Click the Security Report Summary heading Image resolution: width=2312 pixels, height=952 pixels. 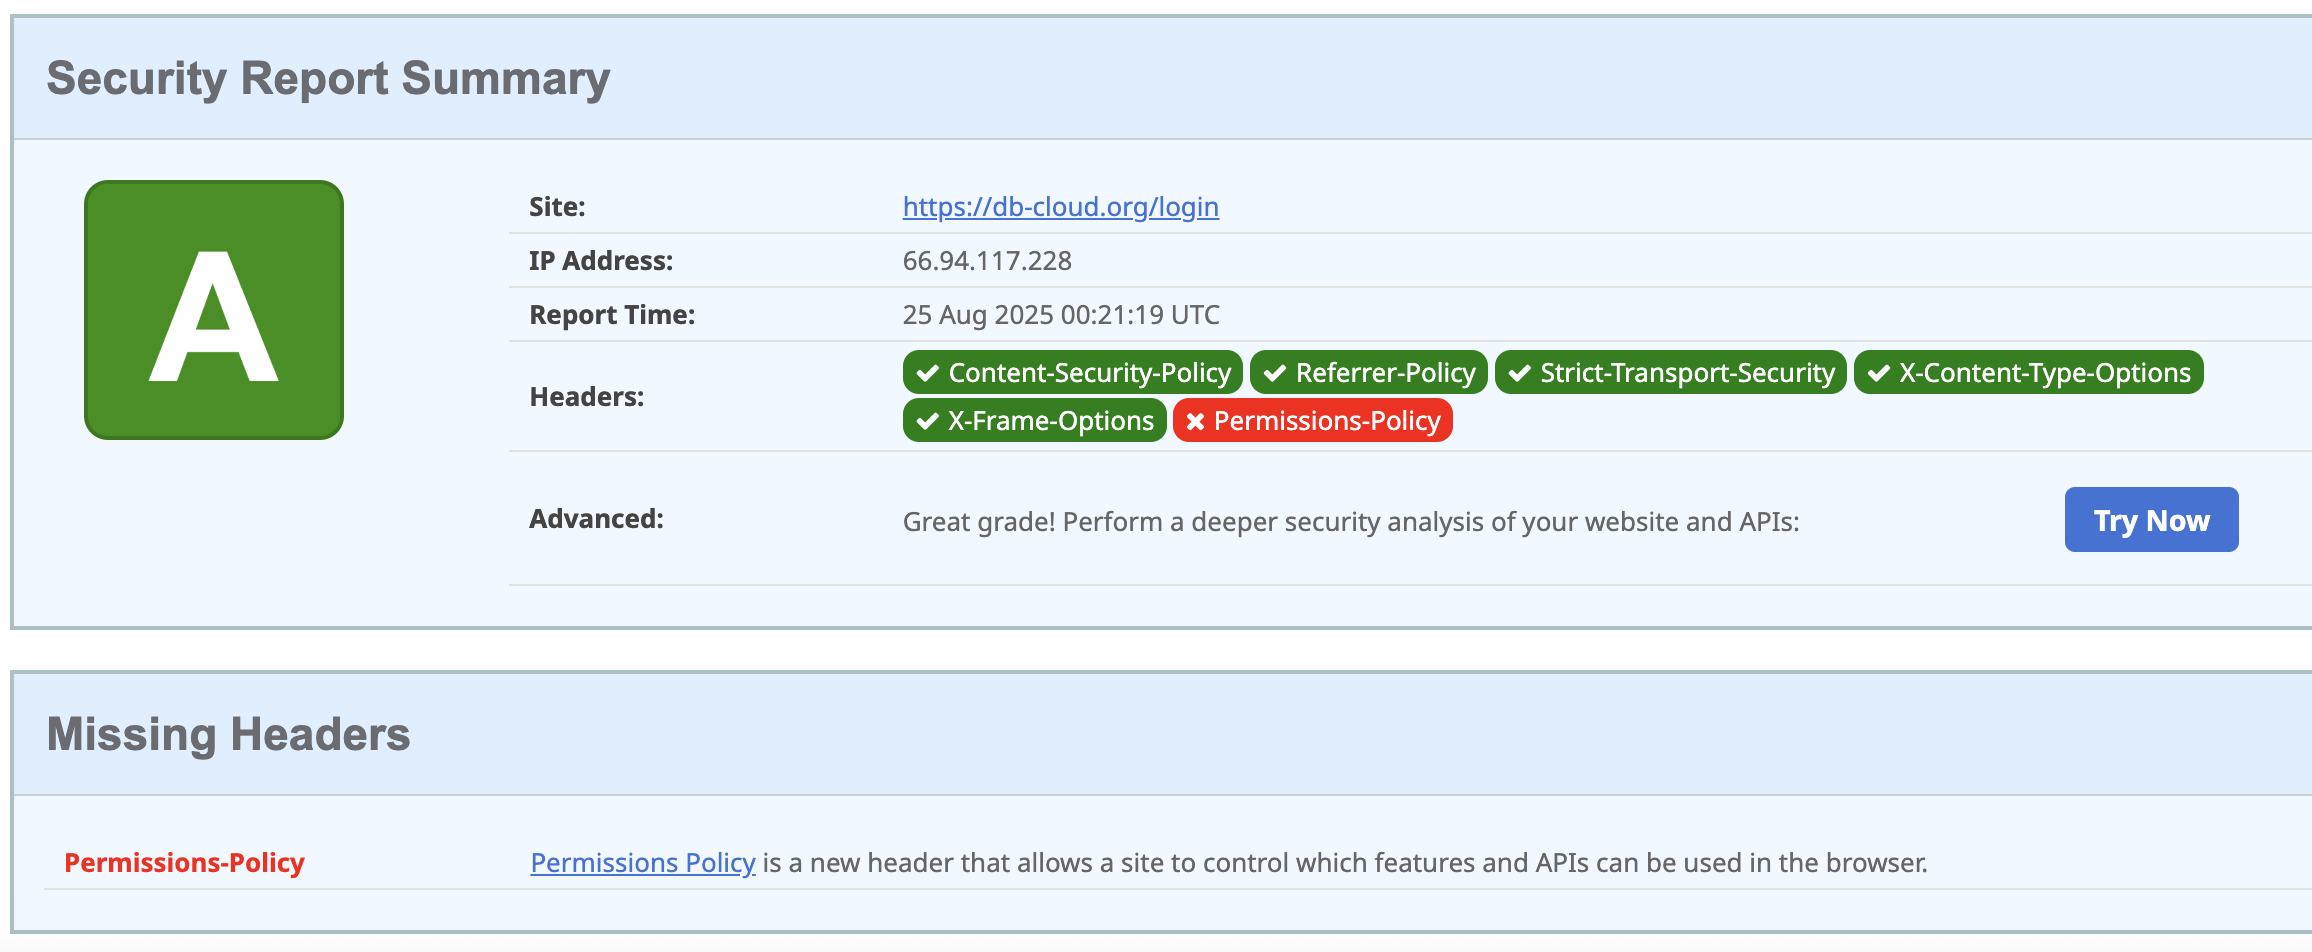(x=328, y=79)
